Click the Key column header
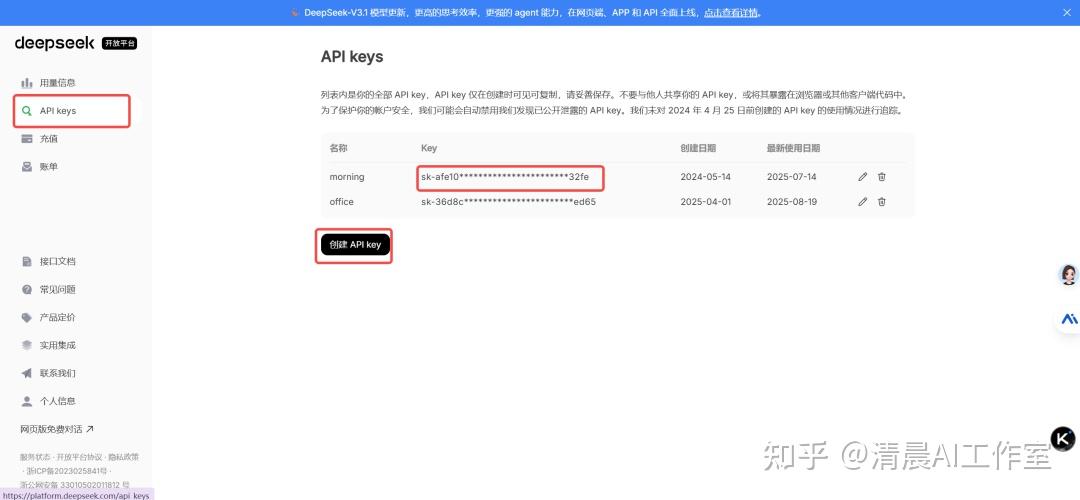Screen dimensions: 1080x500 coord(428,148)
